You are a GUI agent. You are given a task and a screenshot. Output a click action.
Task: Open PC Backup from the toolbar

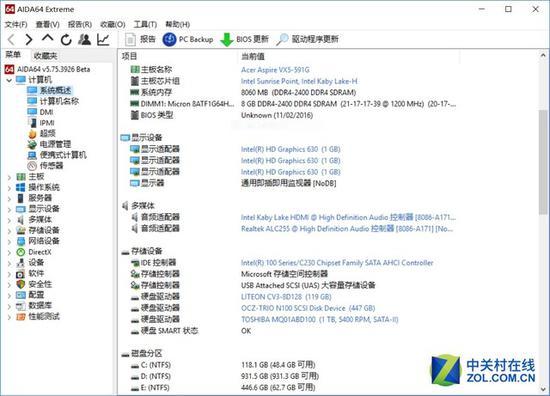pos(188,39)
